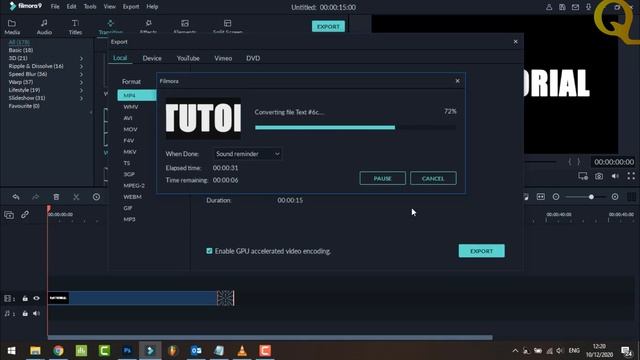Image resolution: width=640 pixels, height=360 pixels.
Task: Cancel the file conversion
Action: (x=433, y=178)
